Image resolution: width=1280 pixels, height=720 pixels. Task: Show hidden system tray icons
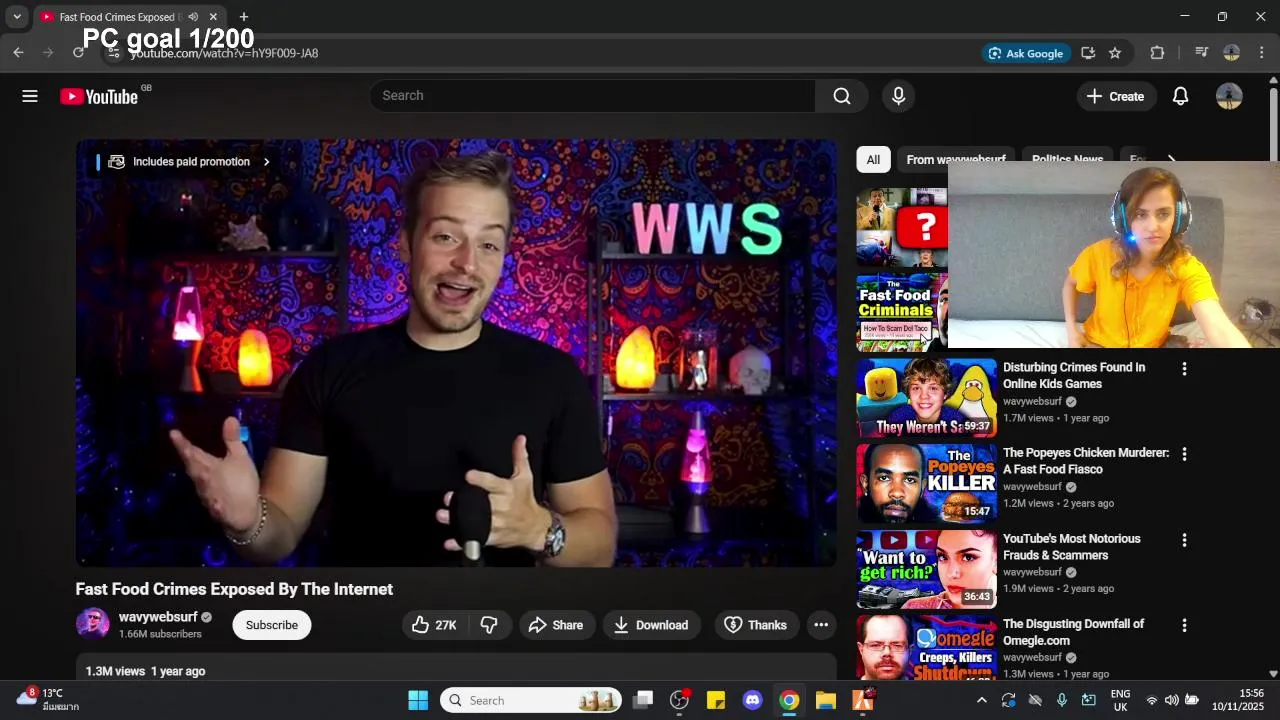coord(981,700)
